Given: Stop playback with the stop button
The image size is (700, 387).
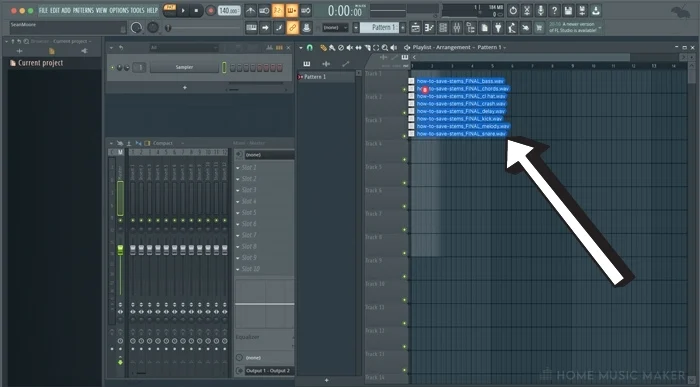Looking at the screenshot, I should pyautogui.click(x=196, y=10).
